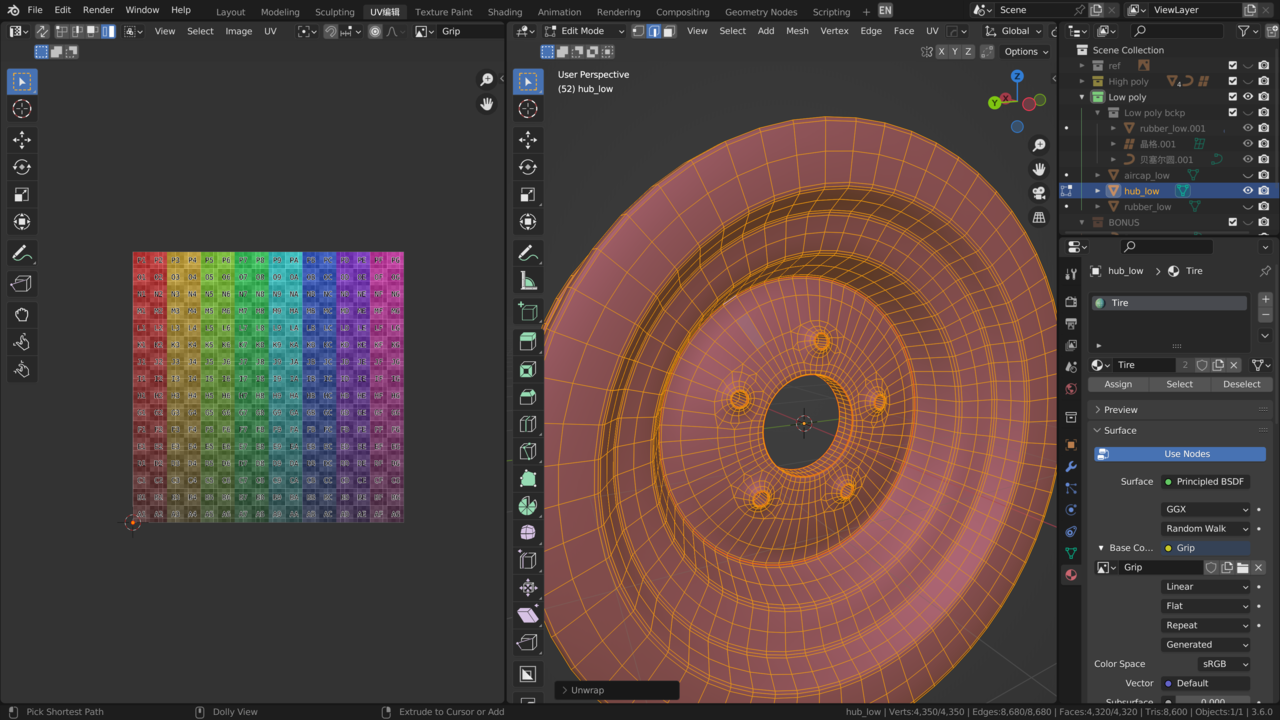This screenshot has width=1280, height=720.
Task: Select the Poly Build tool
Action: pos(529,479)
